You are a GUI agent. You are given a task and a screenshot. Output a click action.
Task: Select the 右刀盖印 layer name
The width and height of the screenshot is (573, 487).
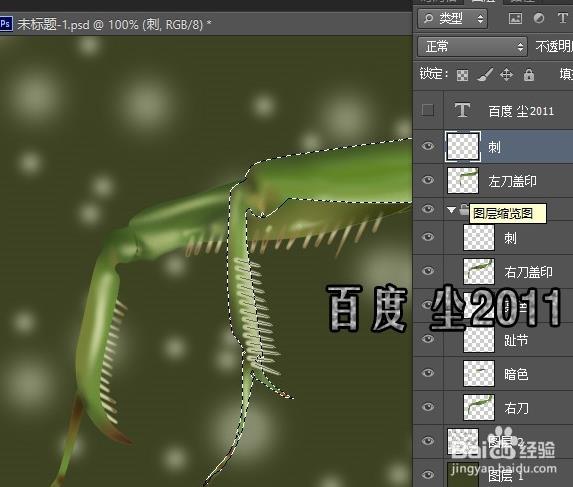coord(528,272)
